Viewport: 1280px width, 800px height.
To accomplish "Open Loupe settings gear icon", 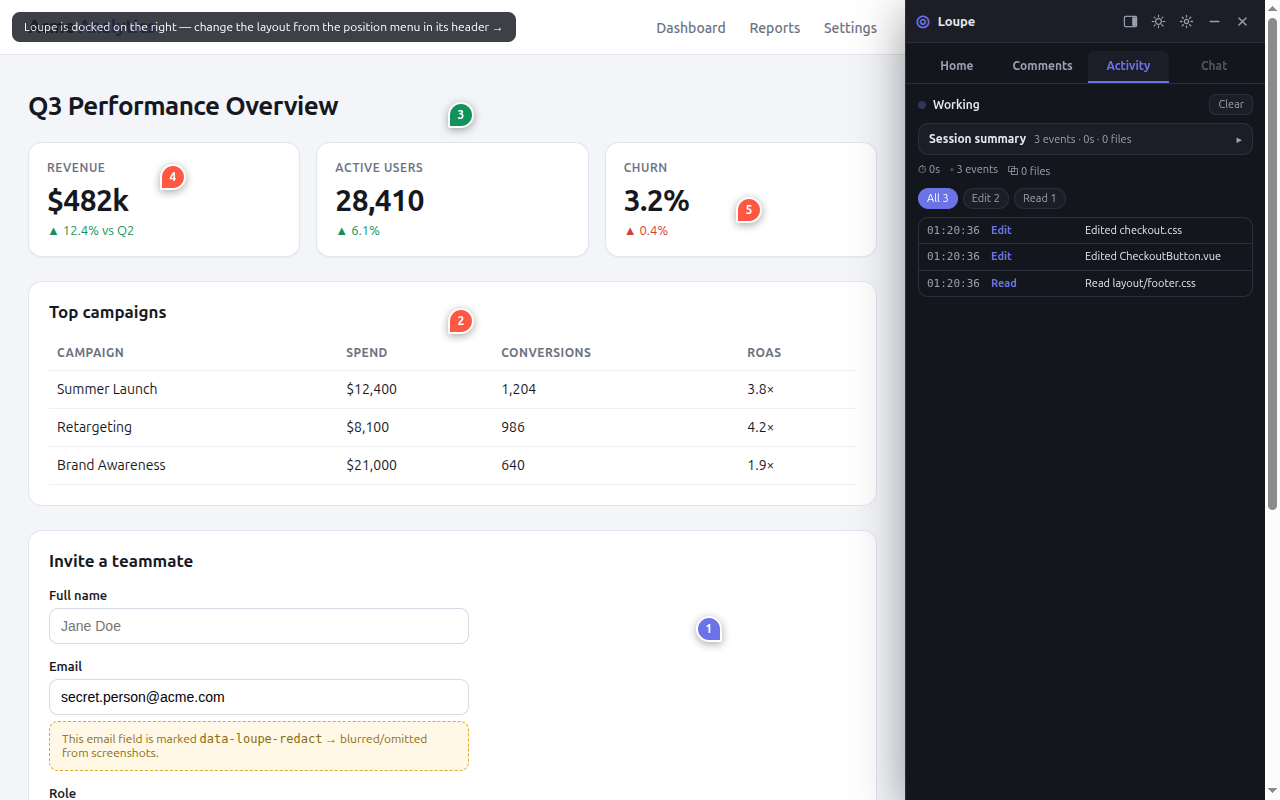I will [1186, 21].
